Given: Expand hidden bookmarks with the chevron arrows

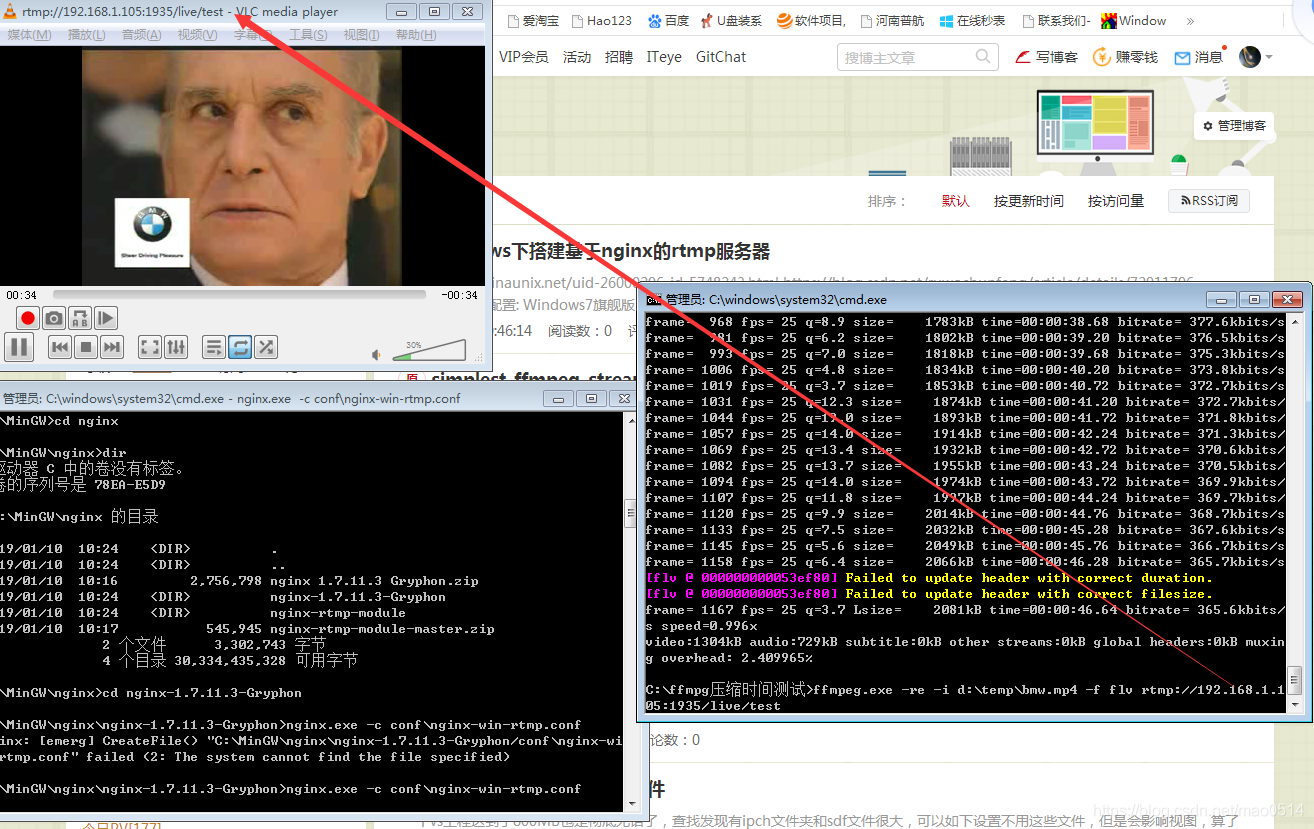Looking at the screenshot, I should click(1189, 20).
